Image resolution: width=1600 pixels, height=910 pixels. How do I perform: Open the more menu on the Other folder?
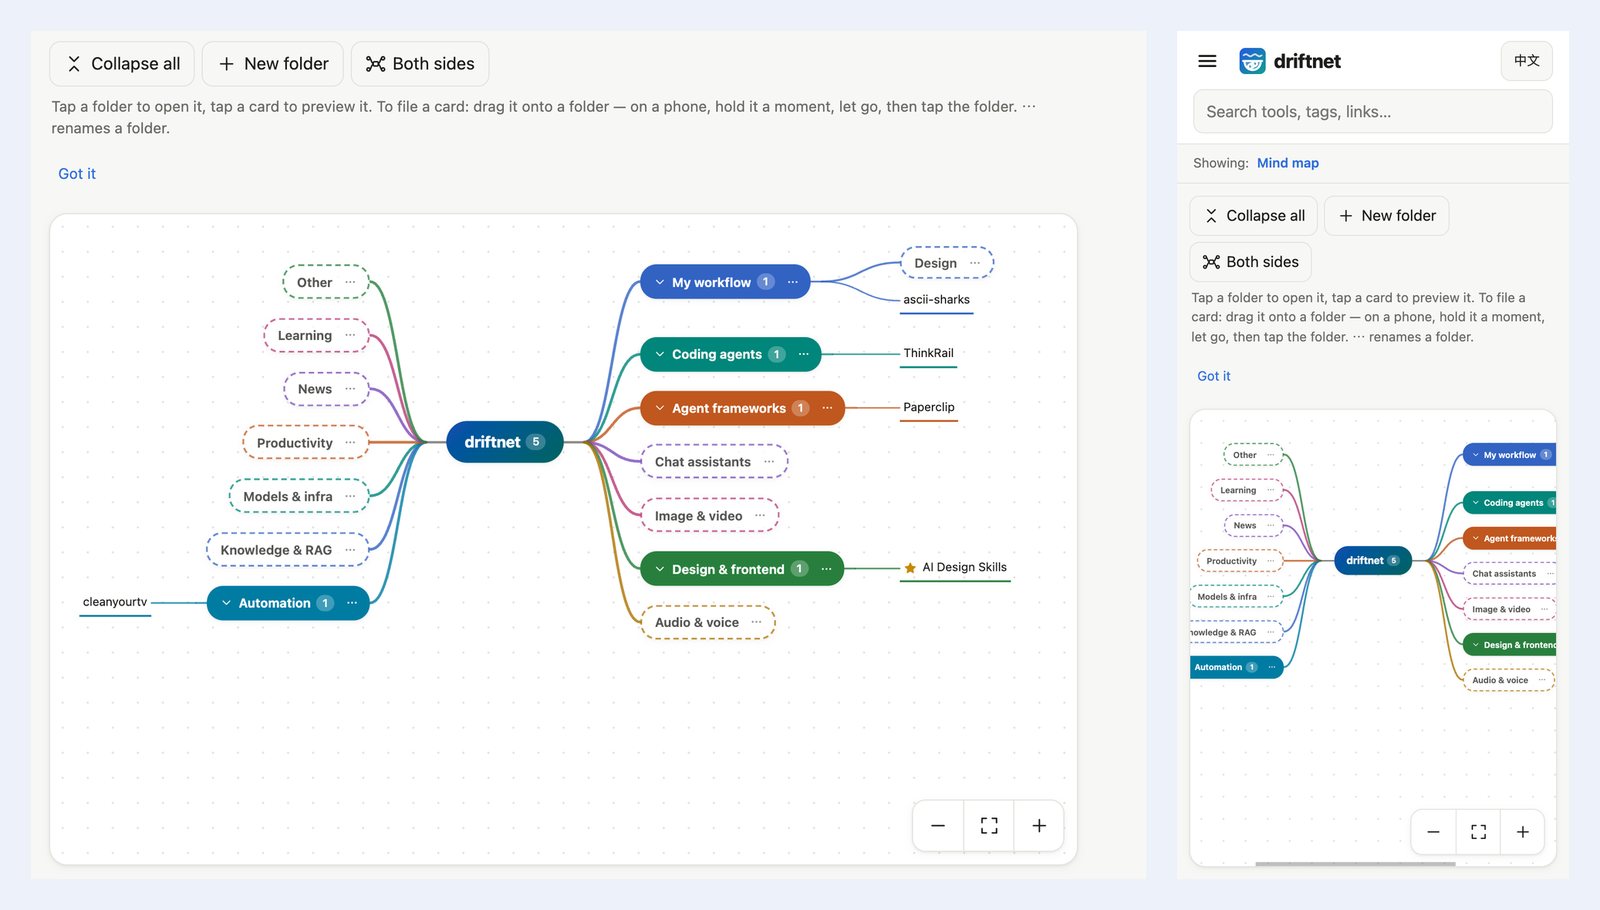pos(350,283)
